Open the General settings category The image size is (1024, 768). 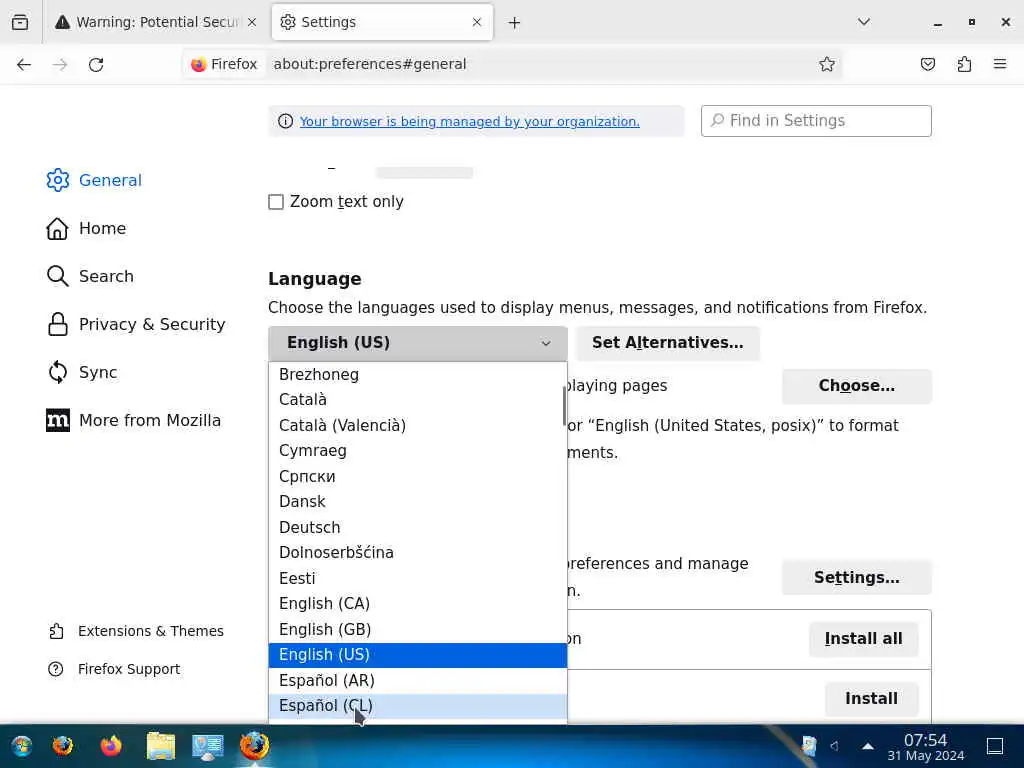(x=94, y=180)
